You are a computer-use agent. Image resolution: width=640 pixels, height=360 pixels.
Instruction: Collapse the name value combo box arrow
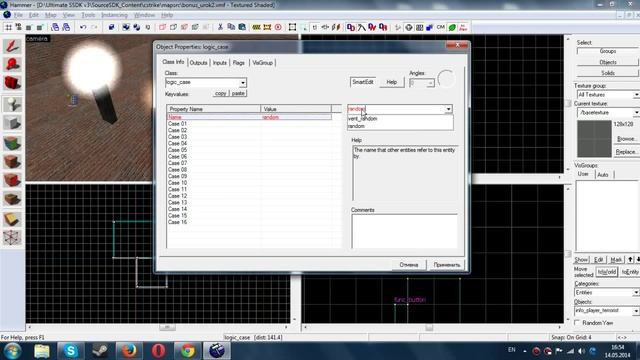448,109
